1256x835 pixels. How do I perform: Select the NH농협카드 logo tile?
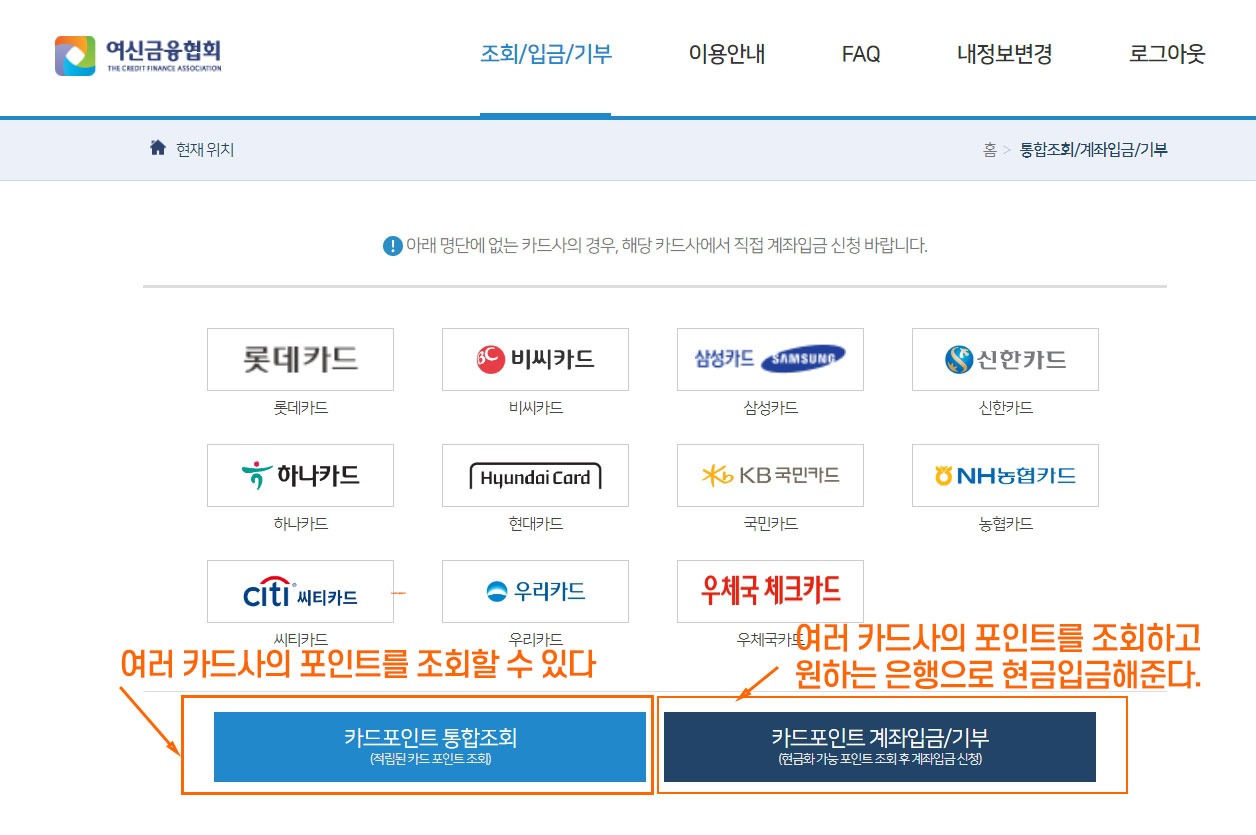click(1005, 475)
